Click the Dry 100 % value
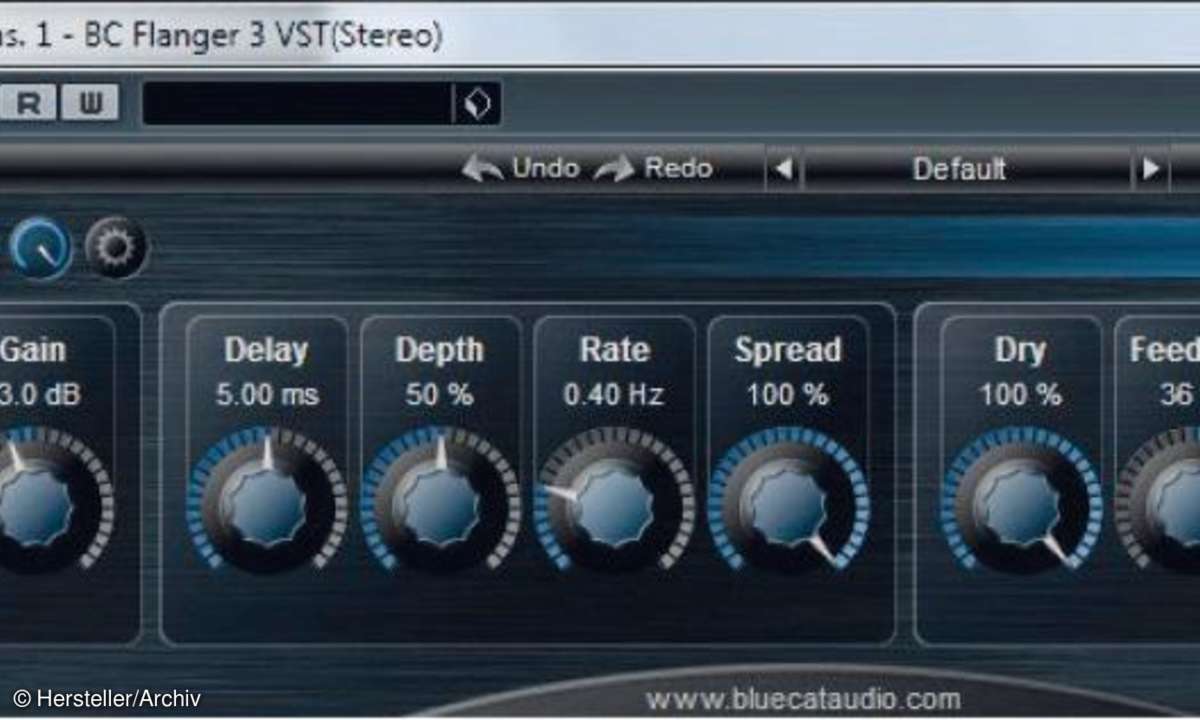Viewport: 1200px width, 720px height. 1021,395
